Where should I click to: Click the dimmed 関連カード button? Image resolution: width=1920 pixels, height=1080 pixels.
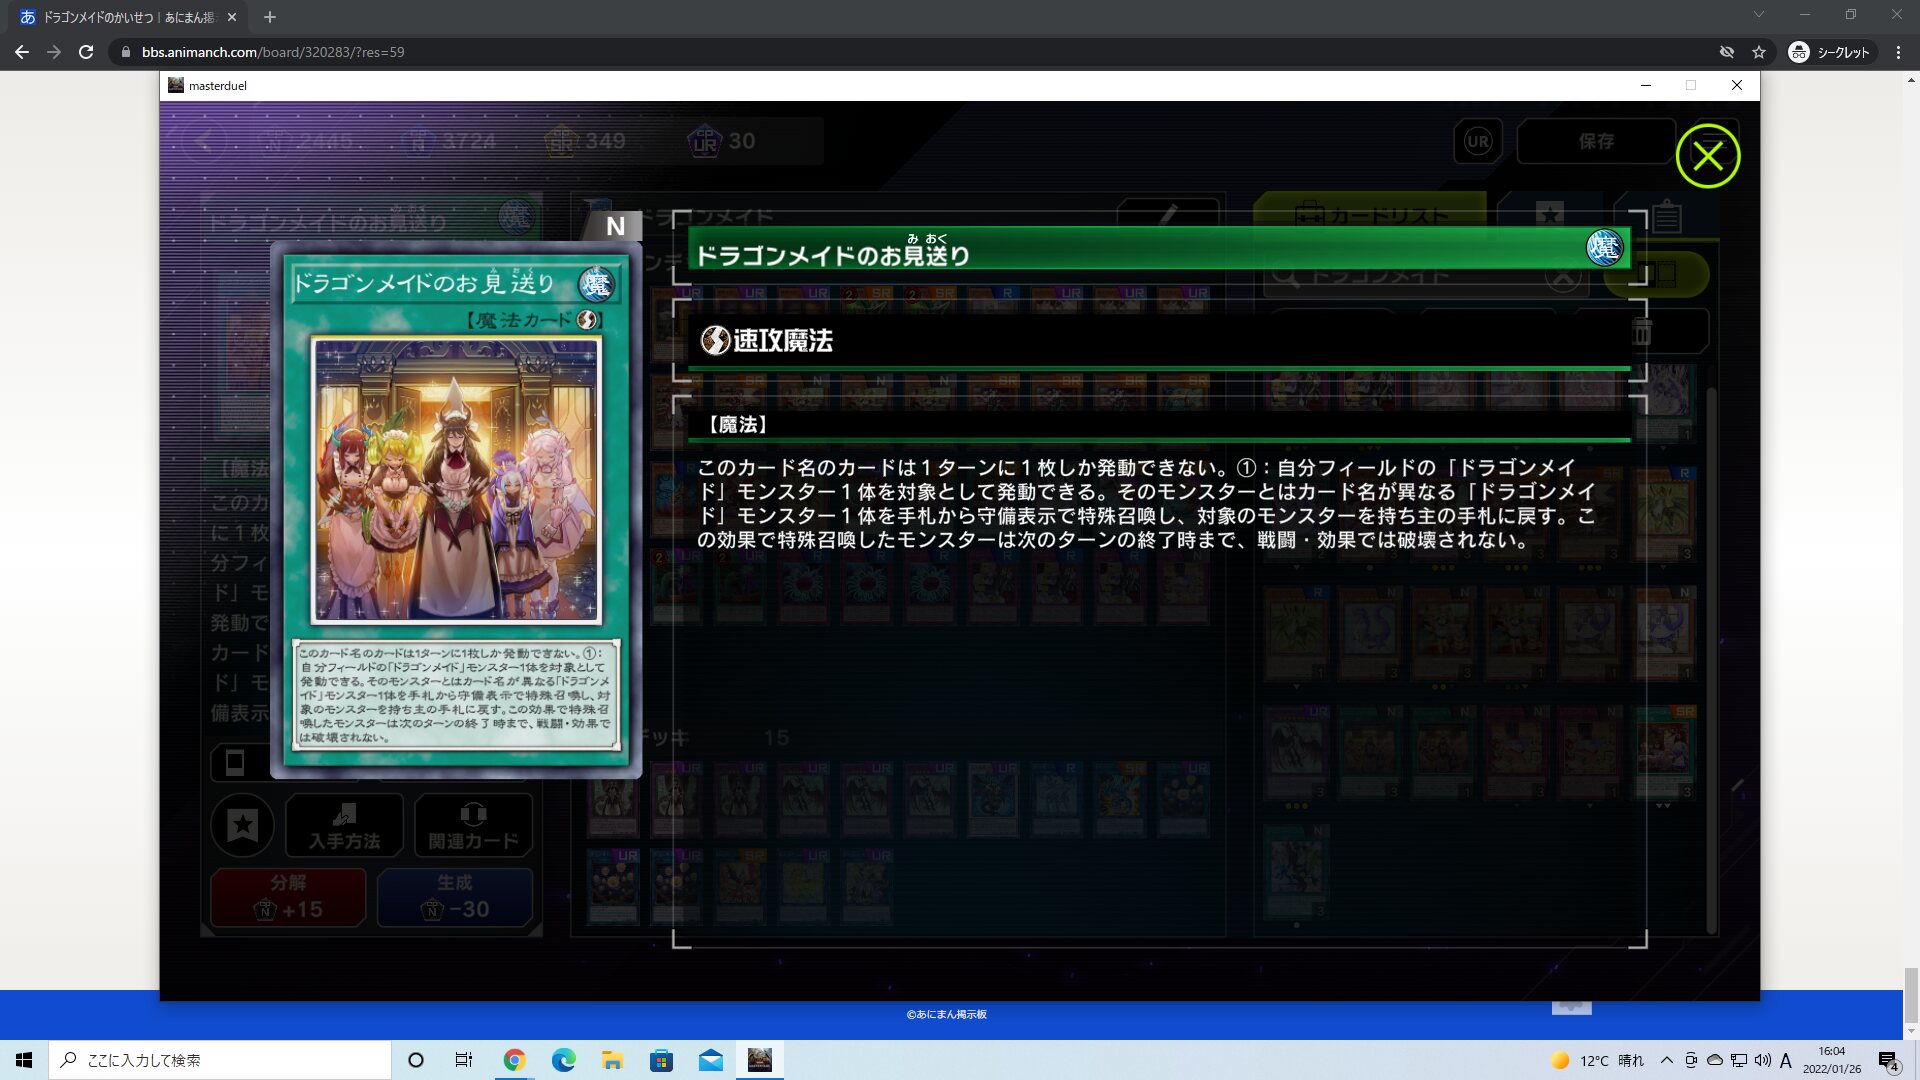point(473,826)
